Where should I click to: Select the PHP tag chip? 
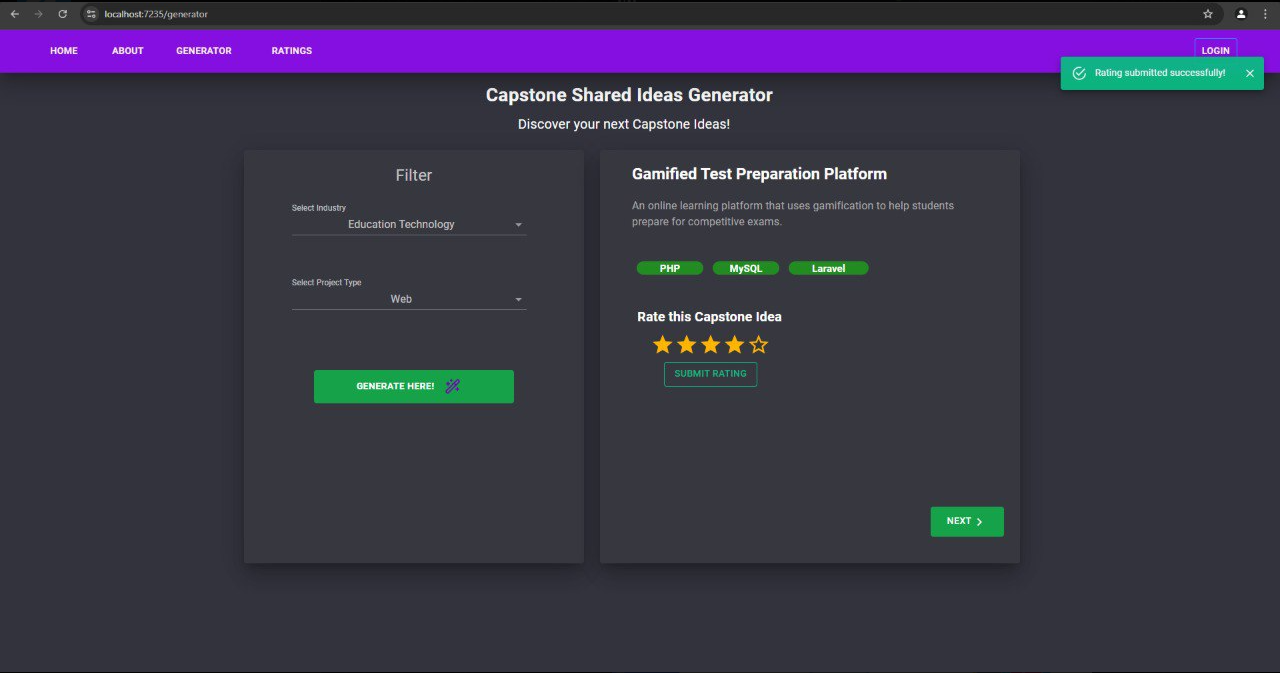[670, 268]
